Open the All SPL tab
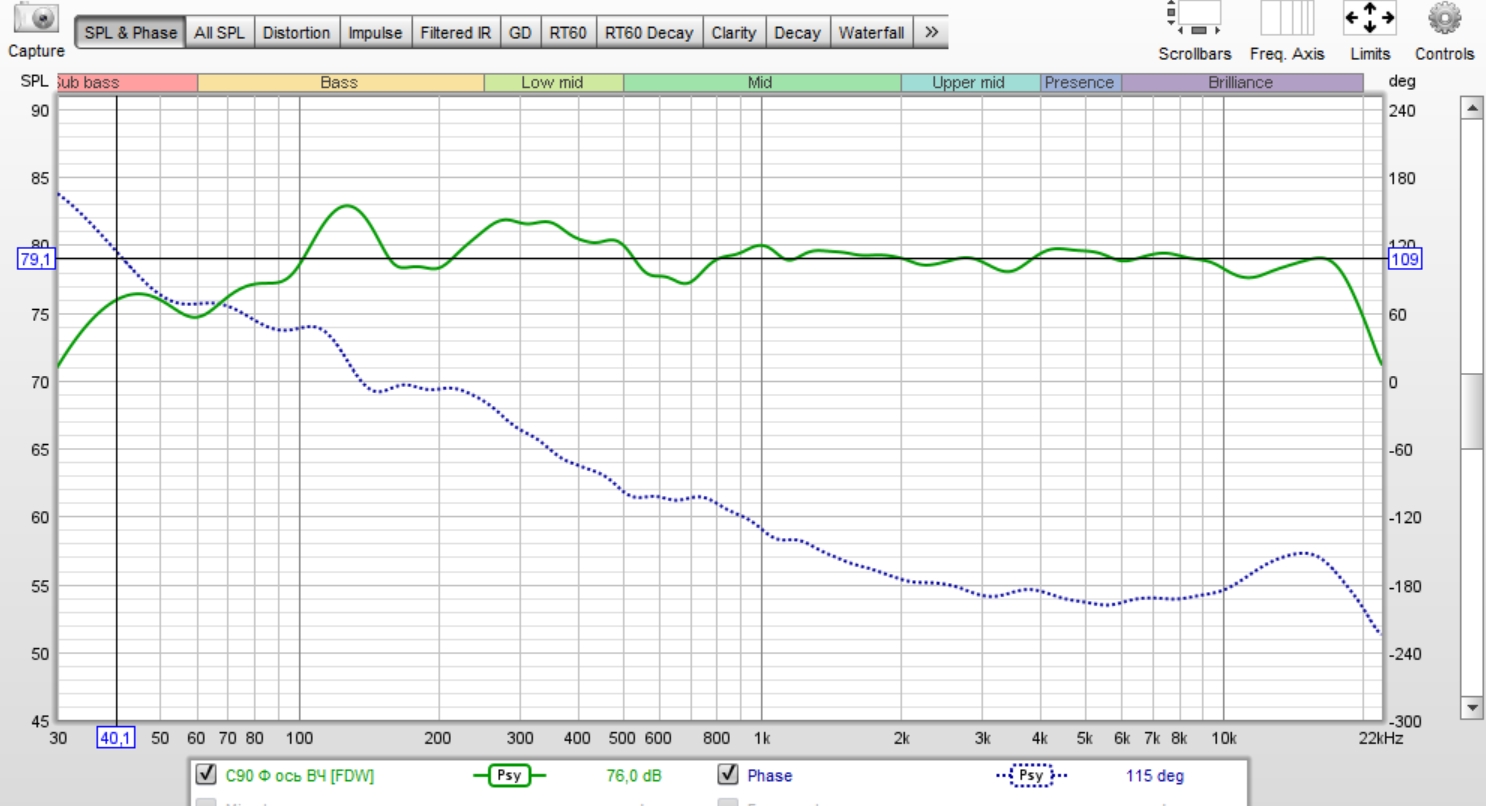 pyautogui.click(x=219, y=33)
